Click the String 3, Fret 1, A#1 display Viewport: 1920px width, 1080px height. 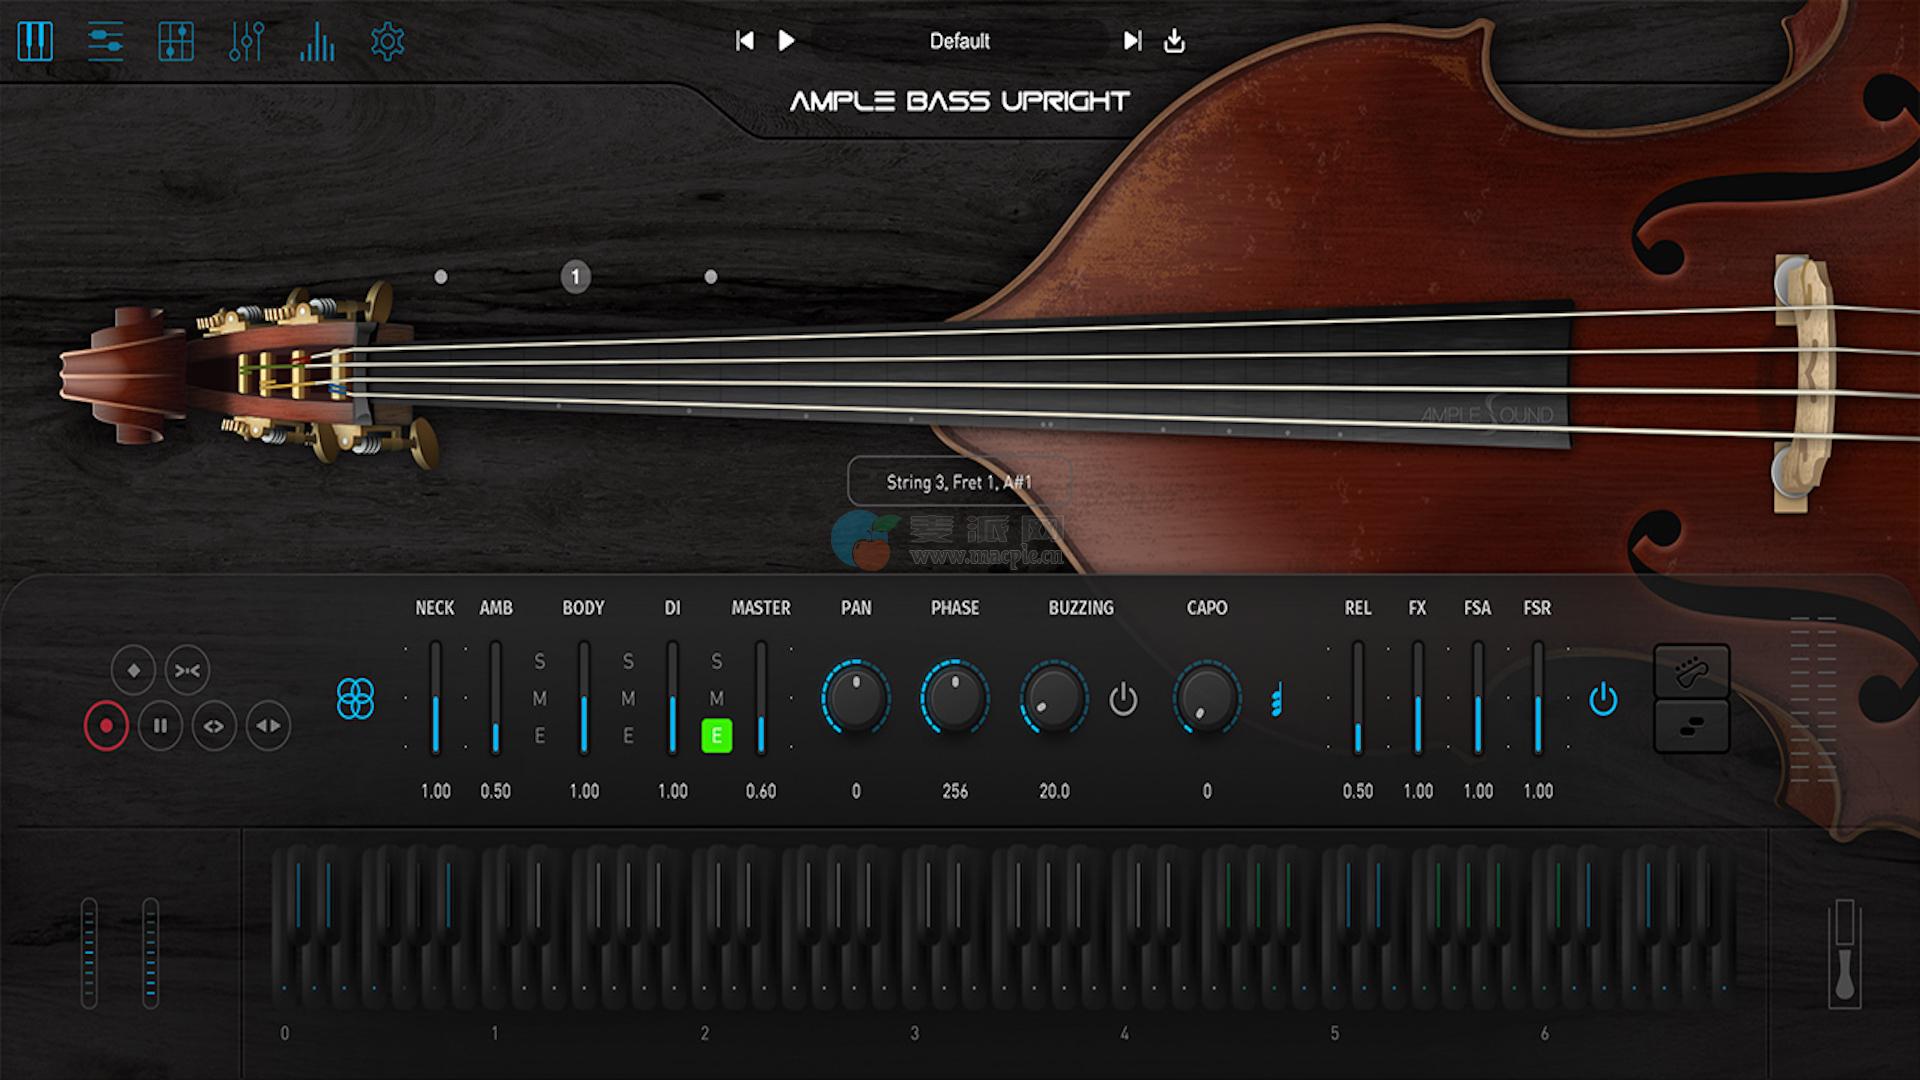click(959, 482)
